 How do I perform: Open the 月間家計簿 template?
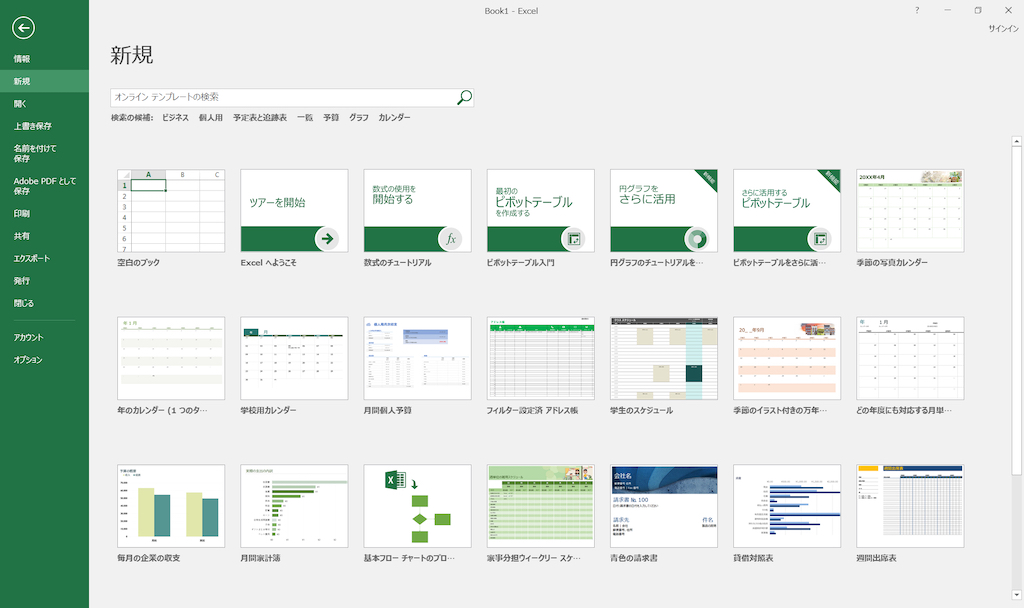click(294, 513)
